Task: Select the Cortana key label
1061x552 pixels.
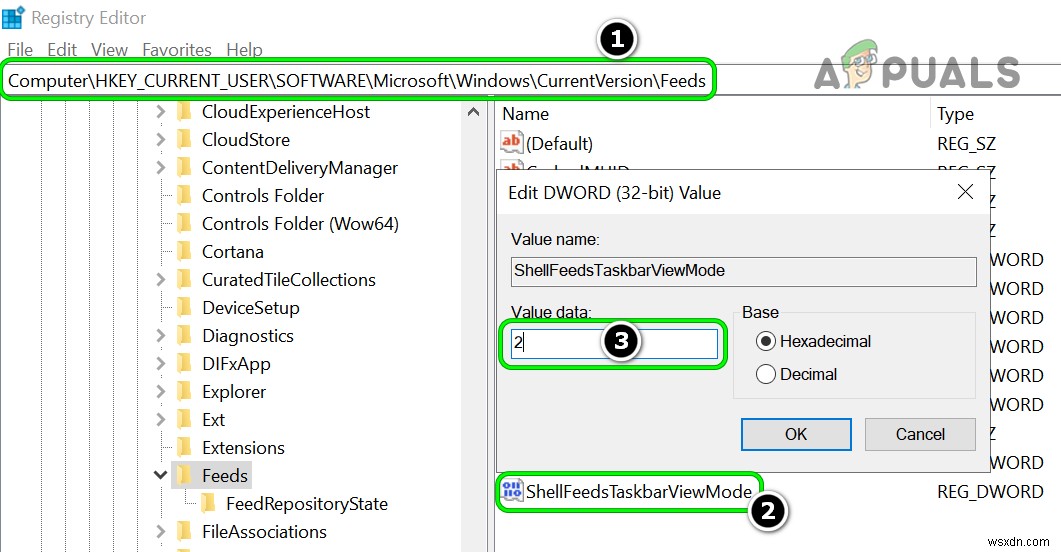Action: click(x=233, y=252)
